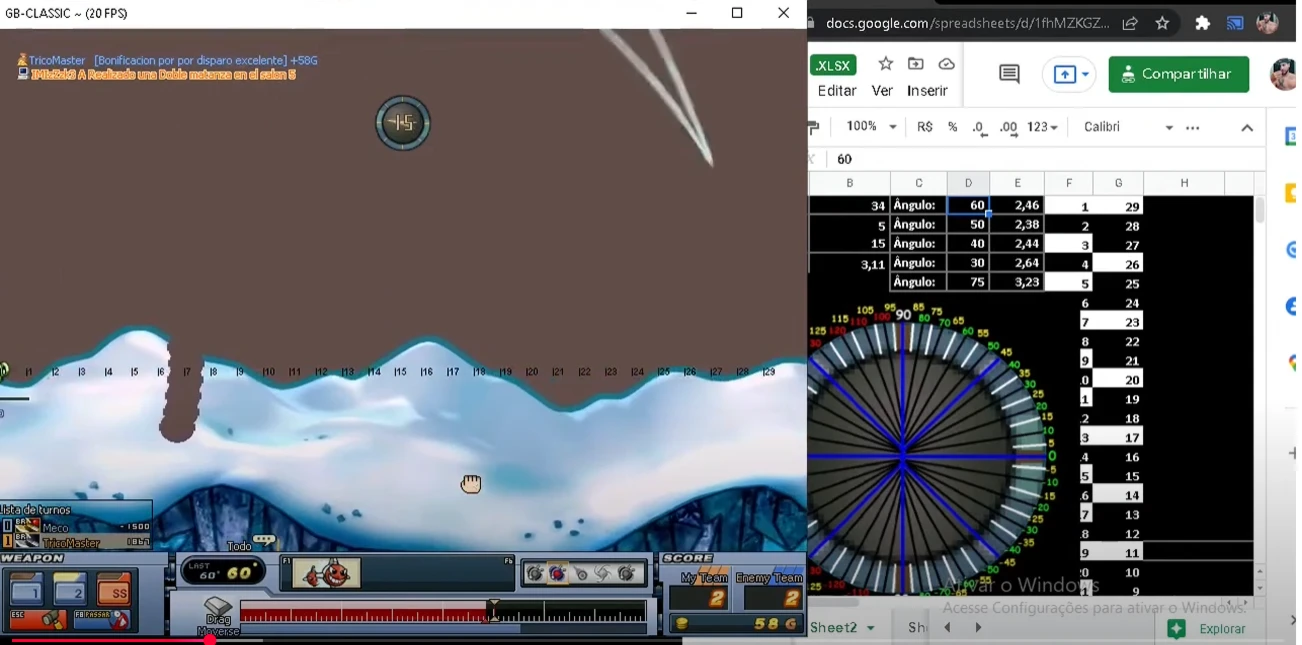Click the game power bar marker

point(493,609)
